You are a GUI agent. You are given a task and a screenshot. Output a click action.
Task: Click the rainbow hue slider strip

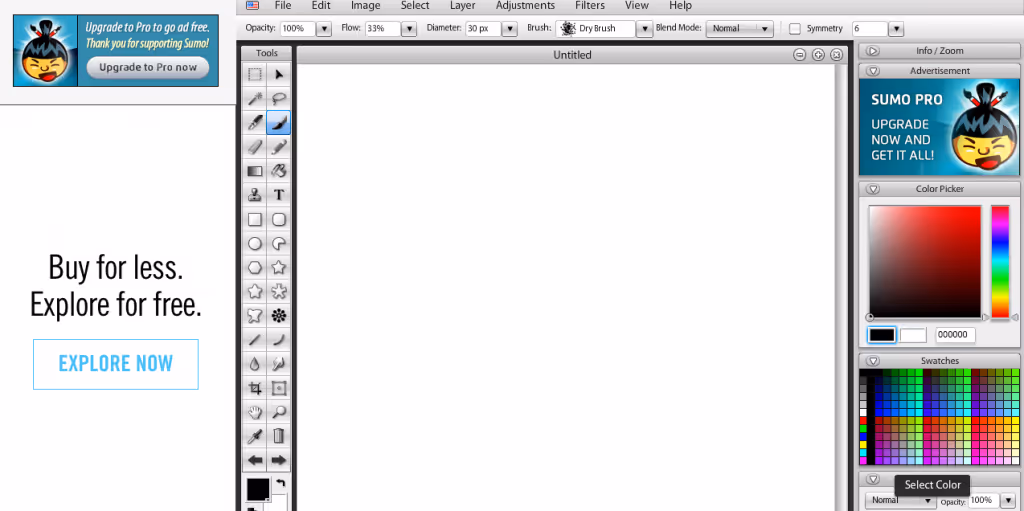pos(1000,261)
